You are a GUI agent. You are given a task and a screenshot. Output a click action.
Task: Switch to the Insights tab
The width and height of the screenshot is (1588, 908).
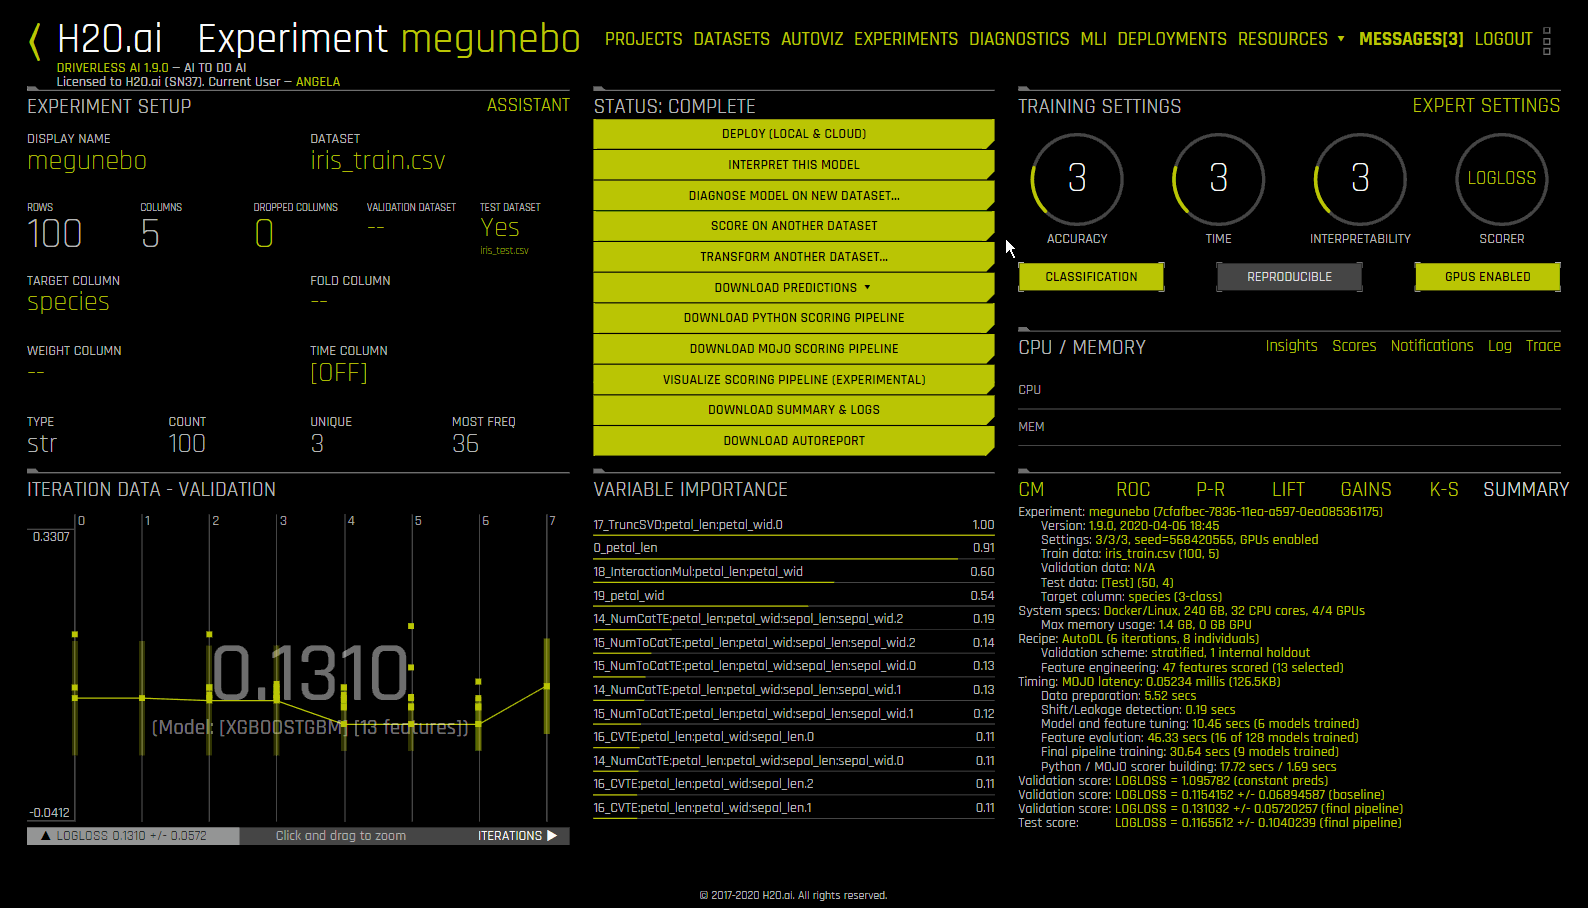tap(1291, 346)
